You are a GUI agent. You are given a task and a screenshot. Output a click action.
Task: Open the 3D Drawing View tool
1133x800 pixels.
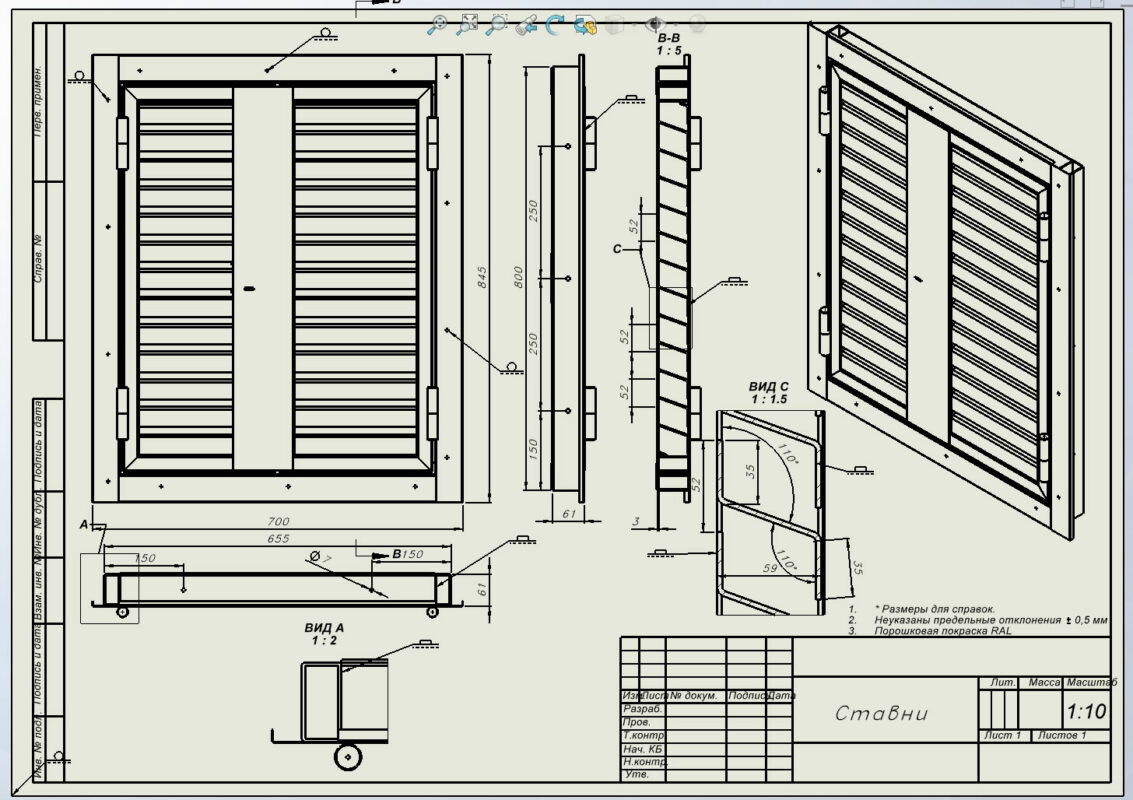[586, 25]
